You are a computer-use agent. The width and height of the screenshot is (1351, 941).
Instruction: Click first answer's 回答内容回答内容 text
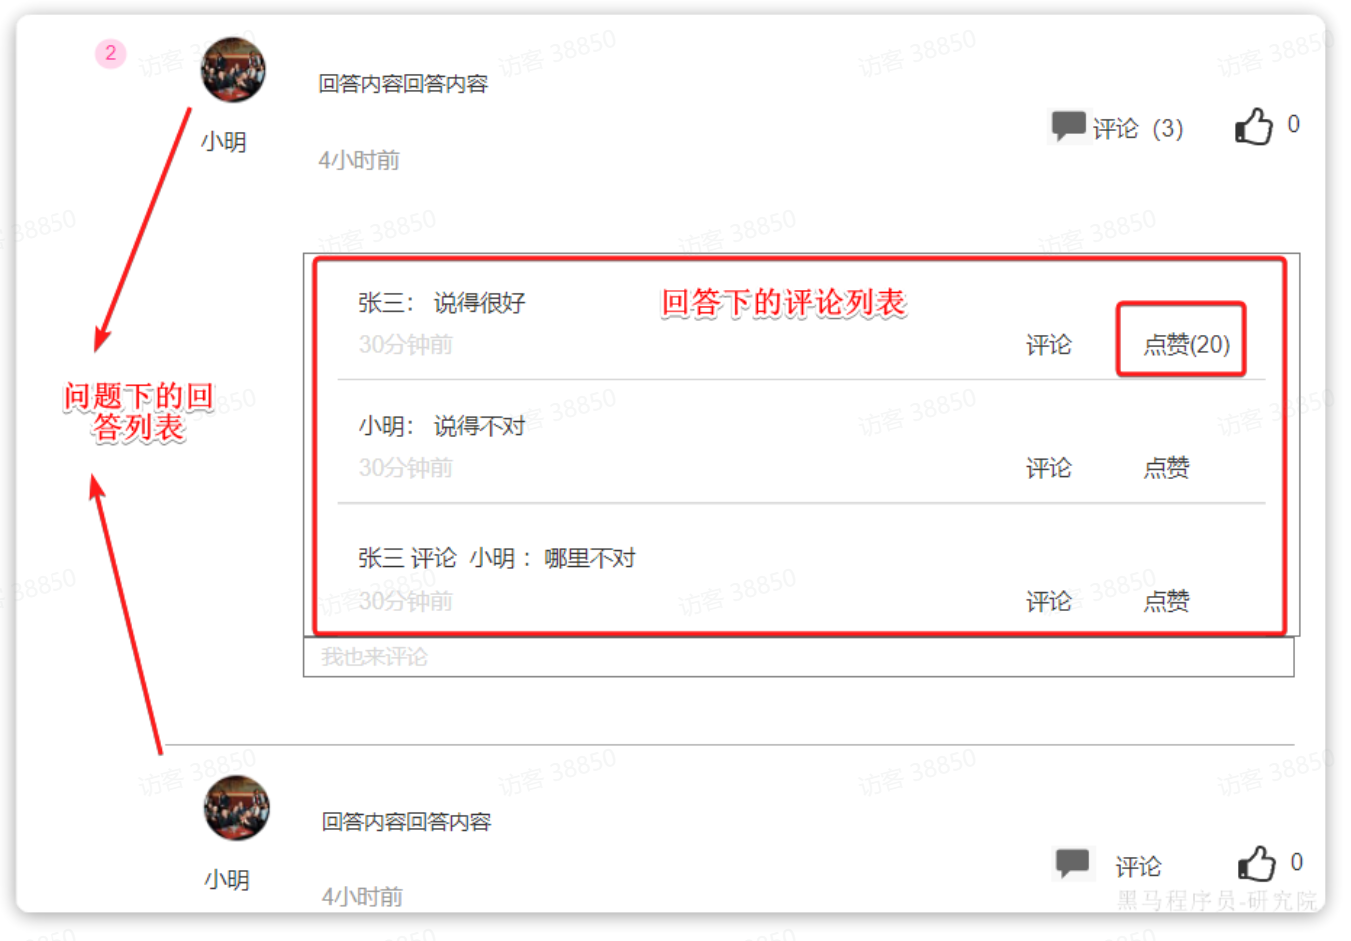[x=403, y=84]
